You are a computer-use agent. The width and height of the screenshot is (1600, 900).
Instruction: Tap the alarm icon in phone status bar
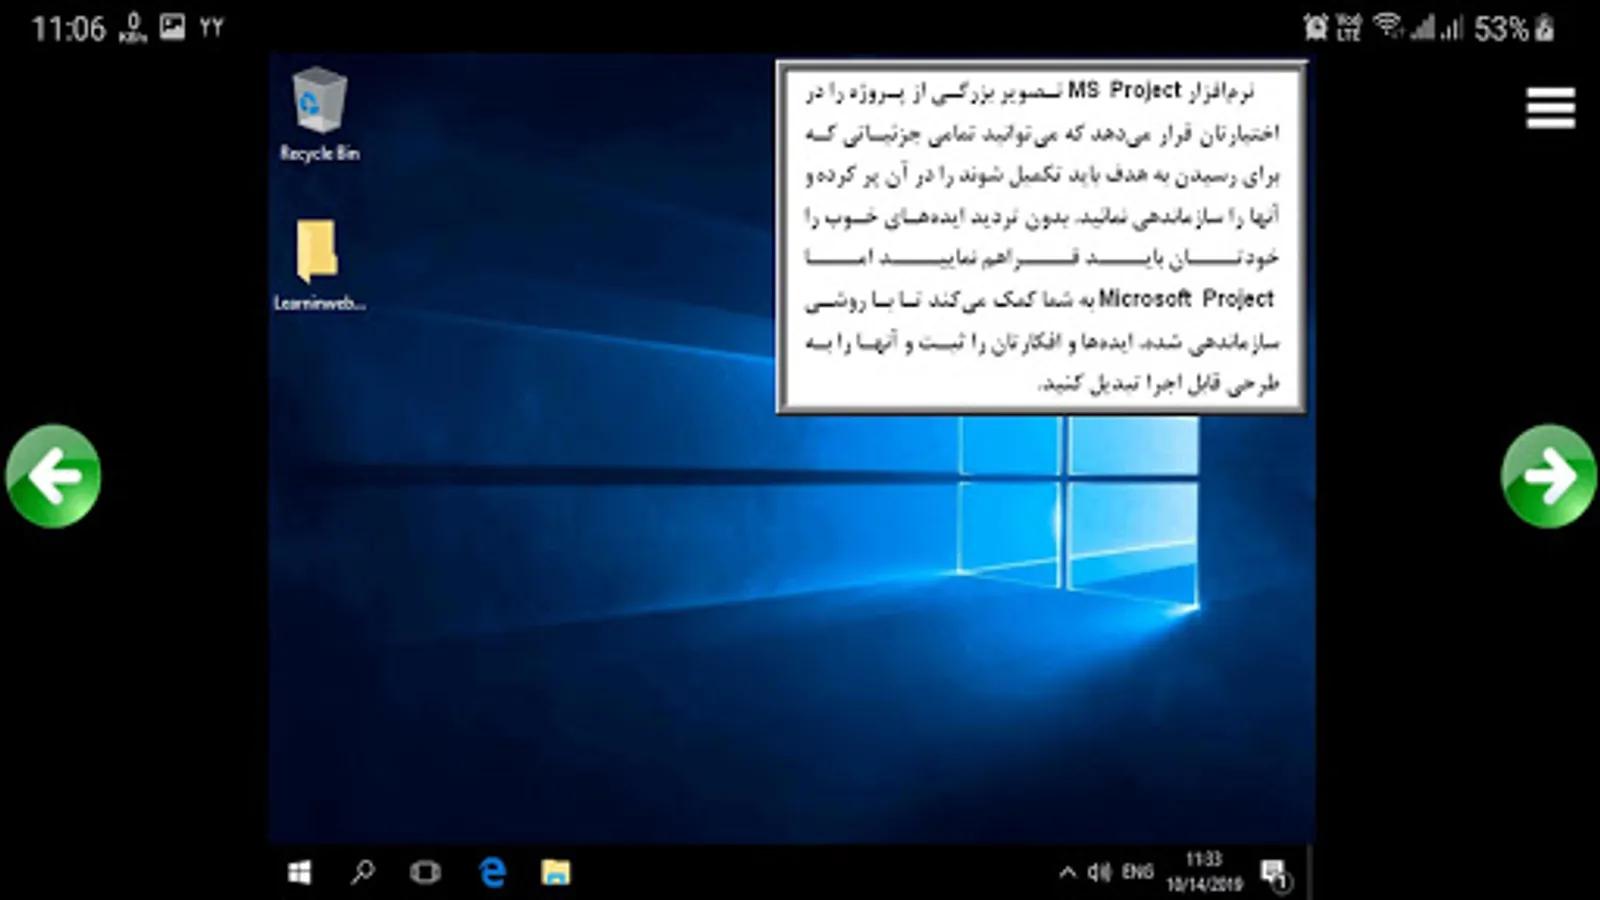1315,27
